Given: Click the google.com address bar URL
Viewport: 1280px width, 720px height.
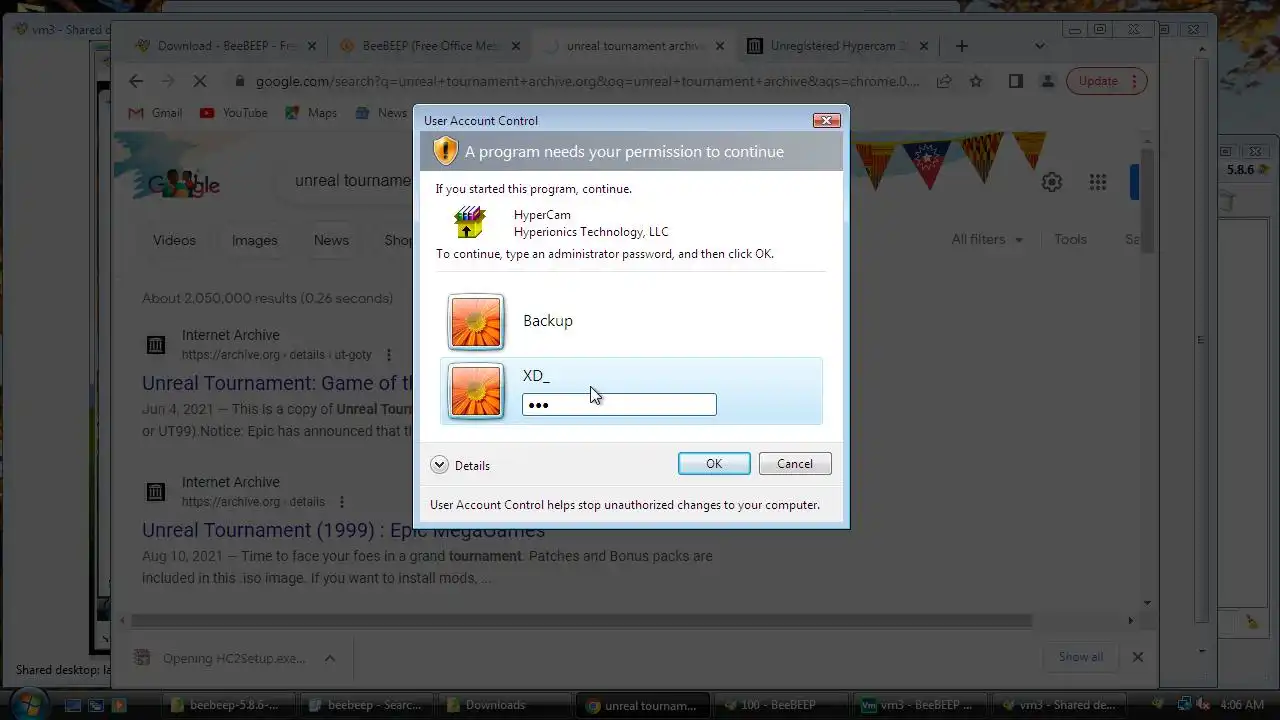Looking at the screenshot, I should click(x=587, y=81).
